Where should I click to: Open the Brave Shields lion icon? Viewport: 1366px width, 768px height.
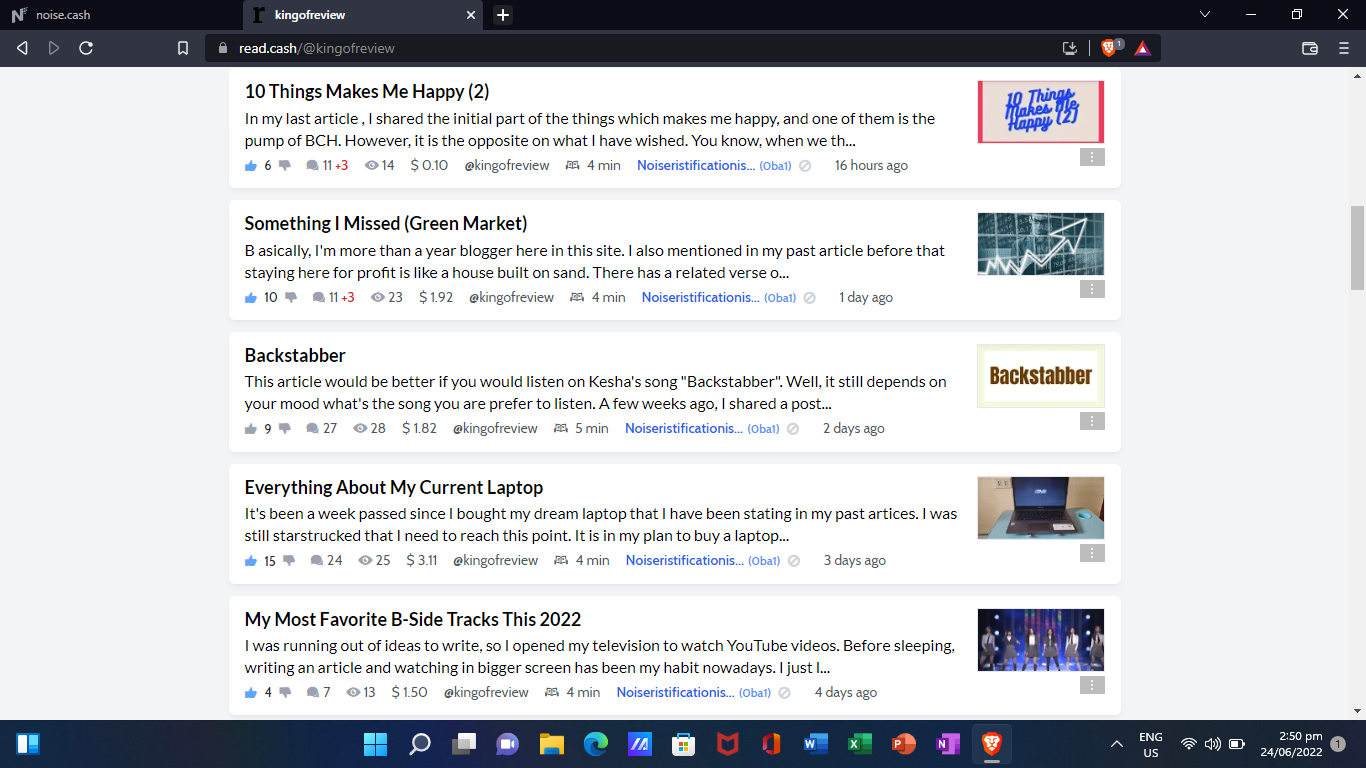click(1109, 48)
